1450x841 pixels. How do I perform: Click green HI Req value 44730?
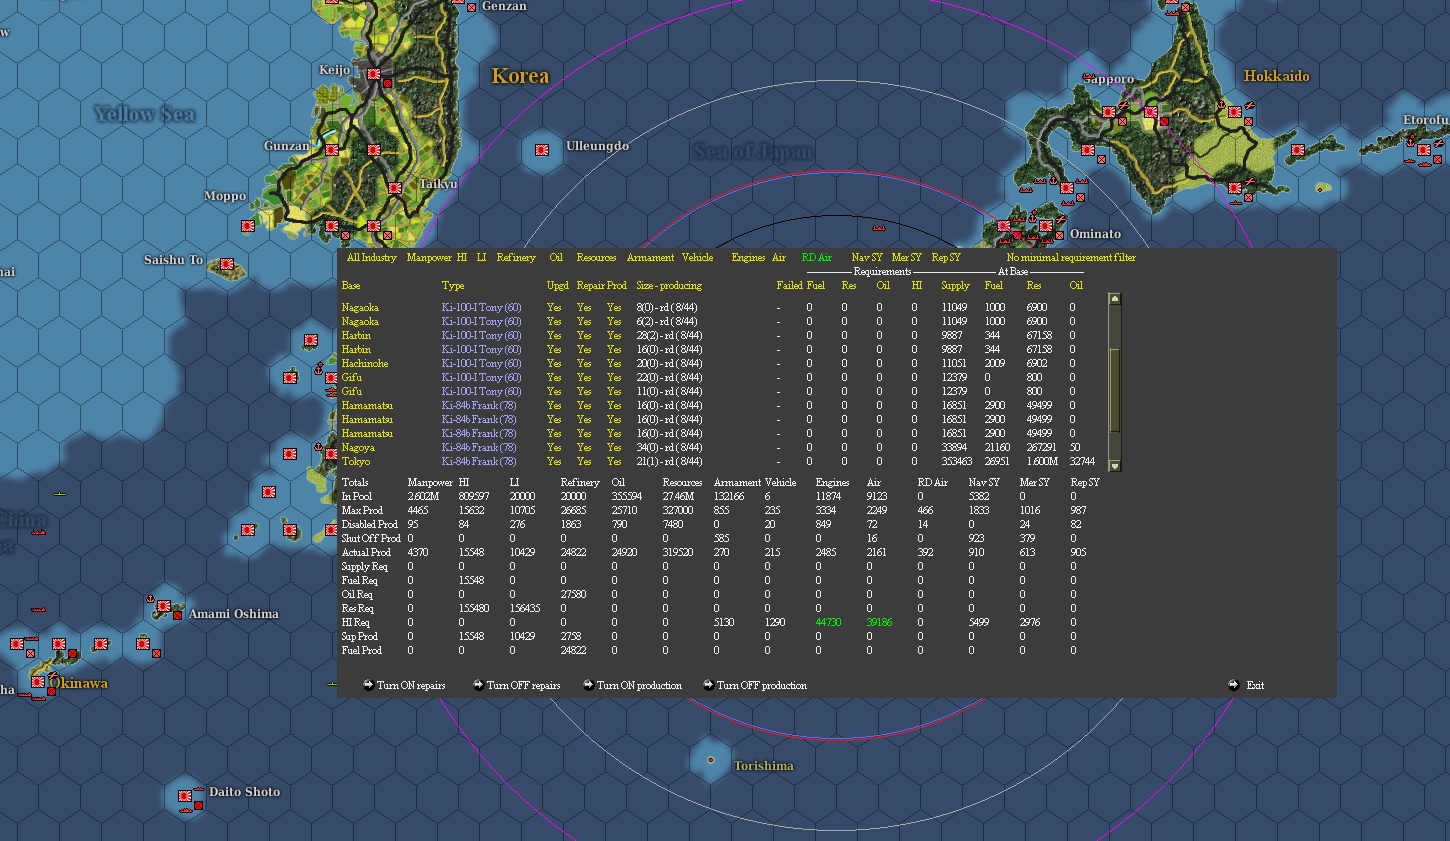click(828, 622)
